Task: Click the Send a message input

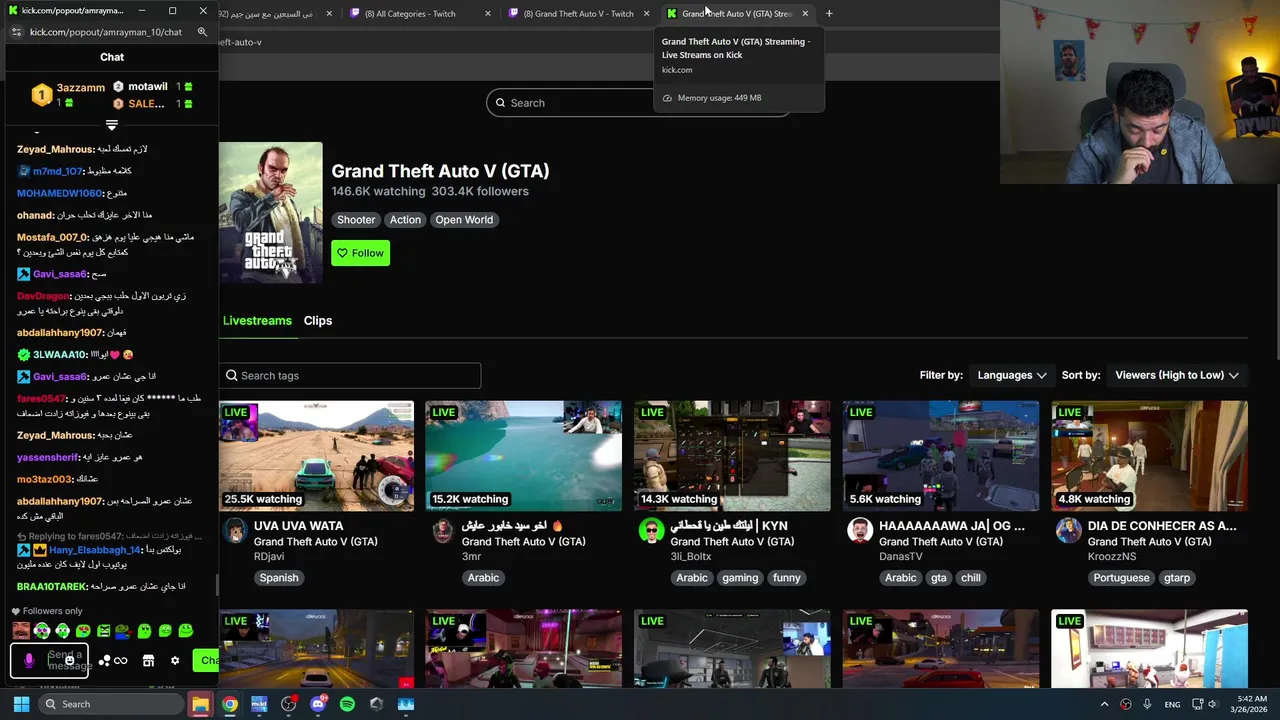Action: coord(49,661)
